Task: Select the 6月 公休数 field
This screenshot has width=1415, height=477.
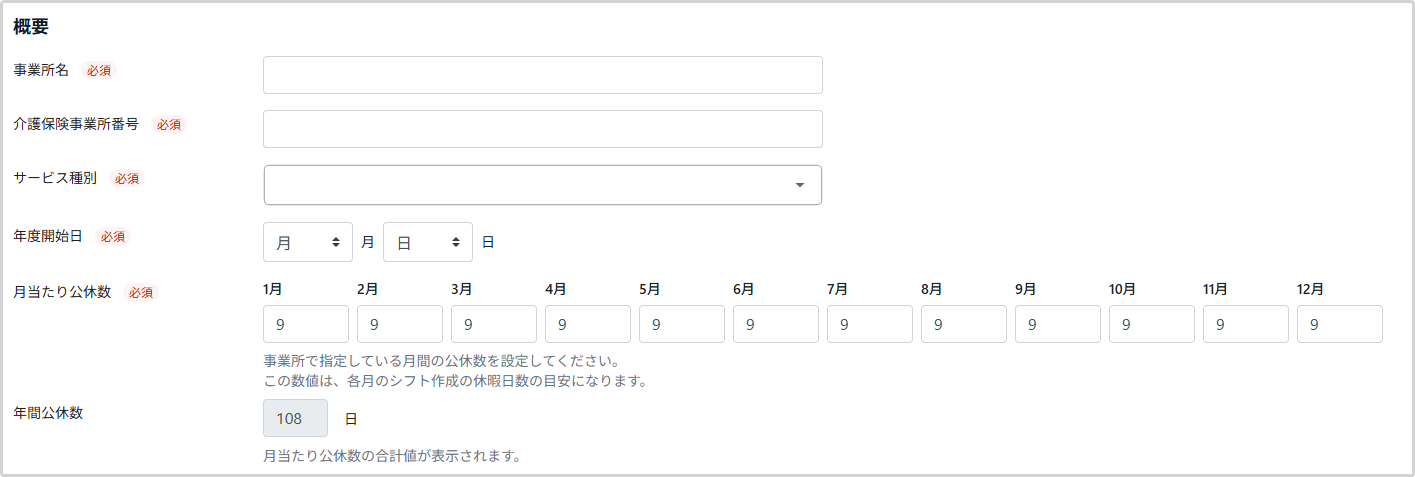Action: tap(776, 324)
